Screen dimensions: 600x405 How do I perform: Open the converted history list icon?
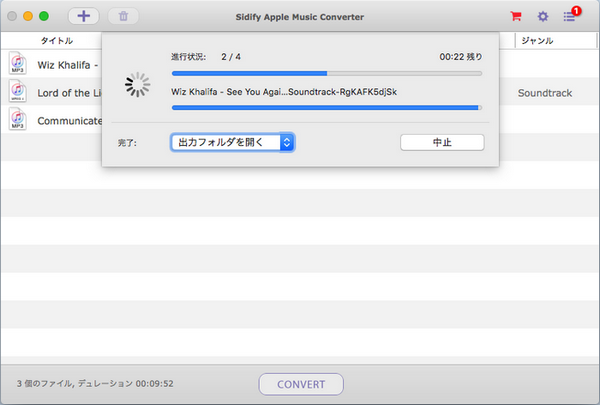point(569,16)
